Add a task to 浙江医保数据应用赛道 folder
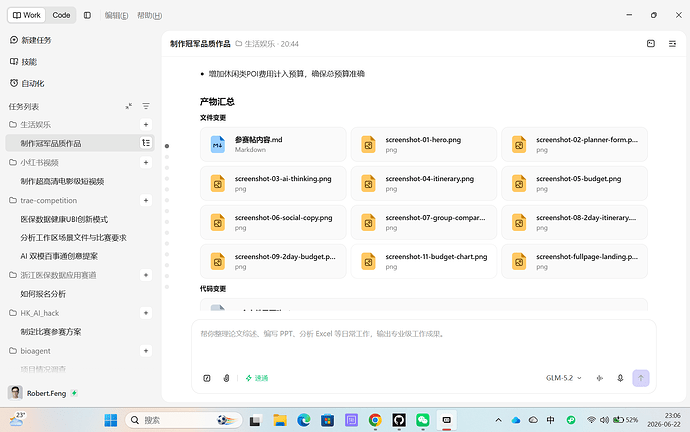 tap(146, 275)
